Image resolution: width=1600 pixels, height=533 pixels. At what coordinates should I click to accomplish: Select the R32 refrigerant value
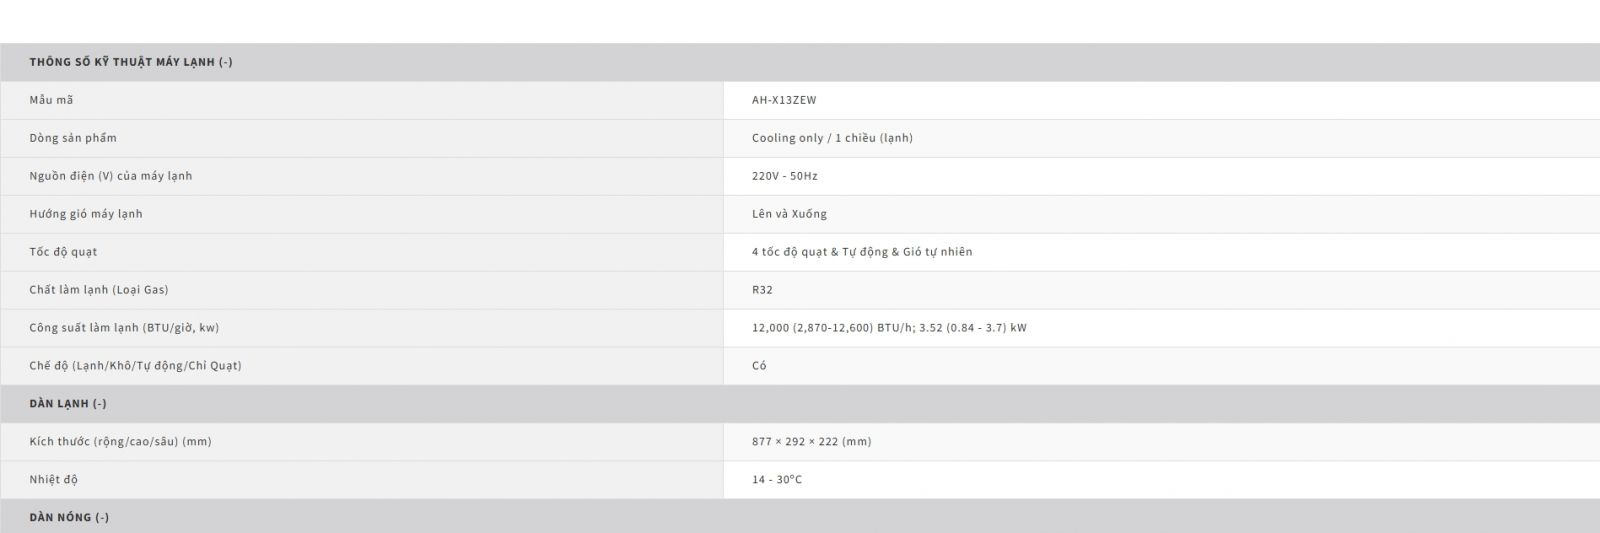pyautogui.click(x=762, y=290)
